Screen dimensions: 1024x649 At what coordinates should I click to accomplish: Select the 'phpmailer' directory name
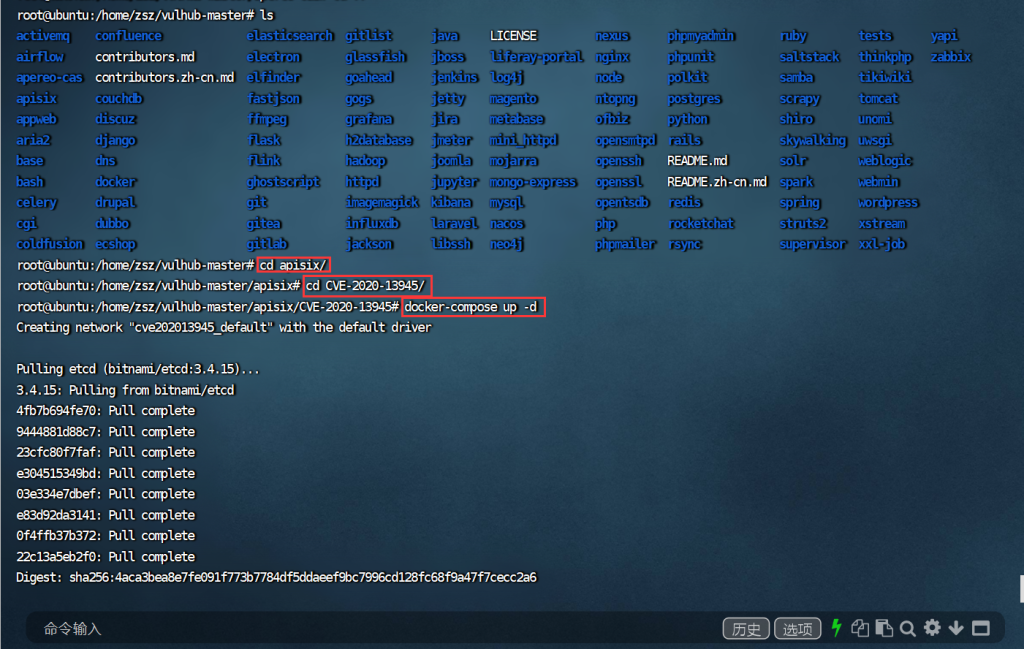625,244
